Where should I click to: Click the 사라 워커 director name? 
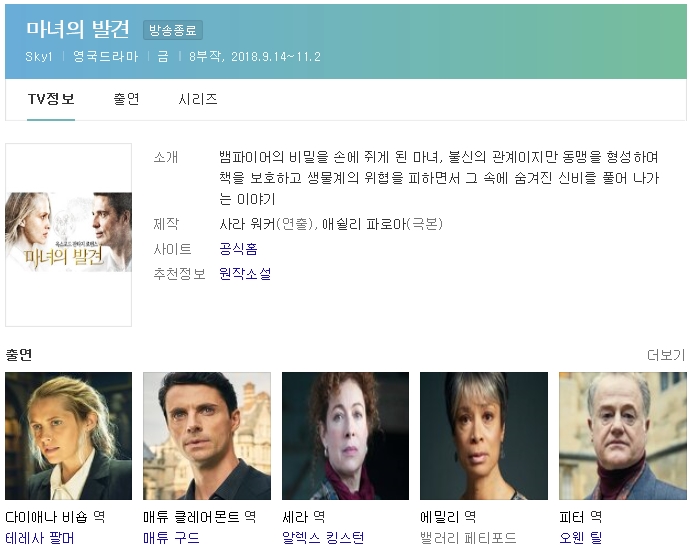point(247,224)
